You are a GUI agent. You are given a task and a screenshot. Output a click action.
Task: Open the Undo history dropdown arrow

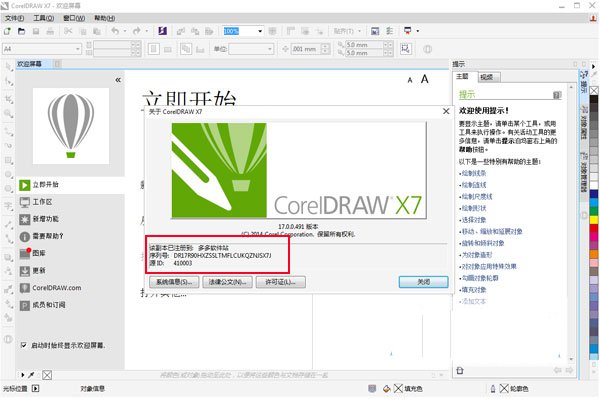click(x=125, y=31)
